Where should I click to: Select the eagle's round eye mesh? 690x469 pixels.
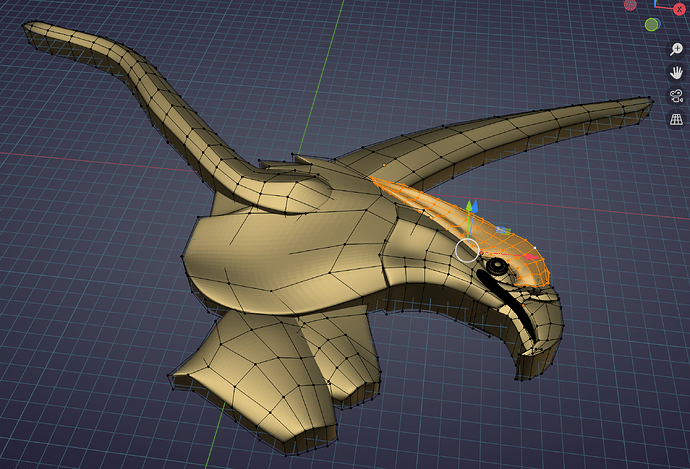tap(498, 265)
